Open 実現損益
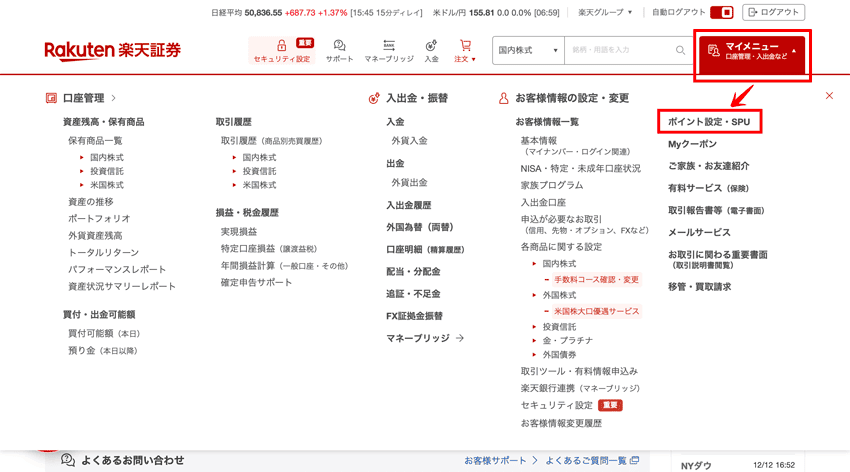Viewport: 850px width, 472px height. coord(239,232)
